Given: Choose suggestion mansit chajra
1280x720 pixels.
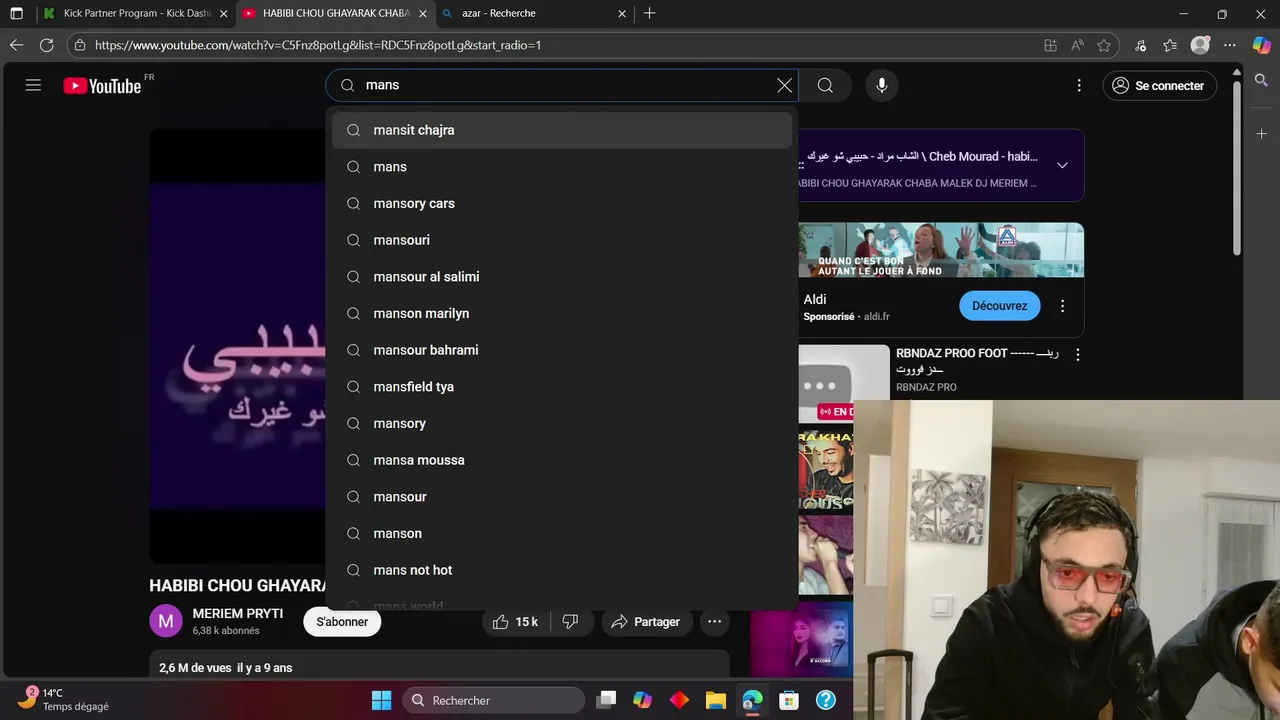Looking at the screenshot, I should click(x=562, y=130).
